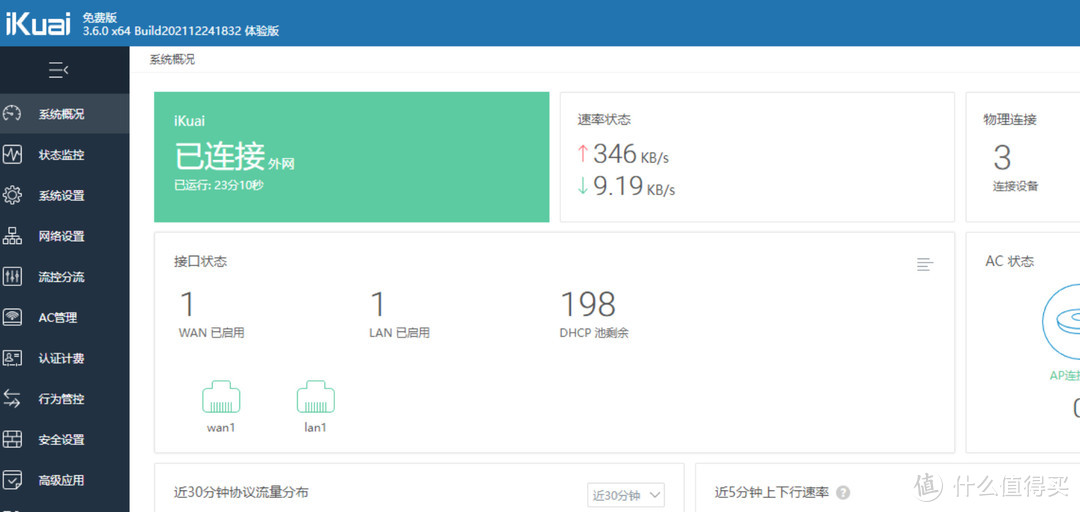
Task: Click the 行为管控 arrows icon
Action: tap(12, 399)
